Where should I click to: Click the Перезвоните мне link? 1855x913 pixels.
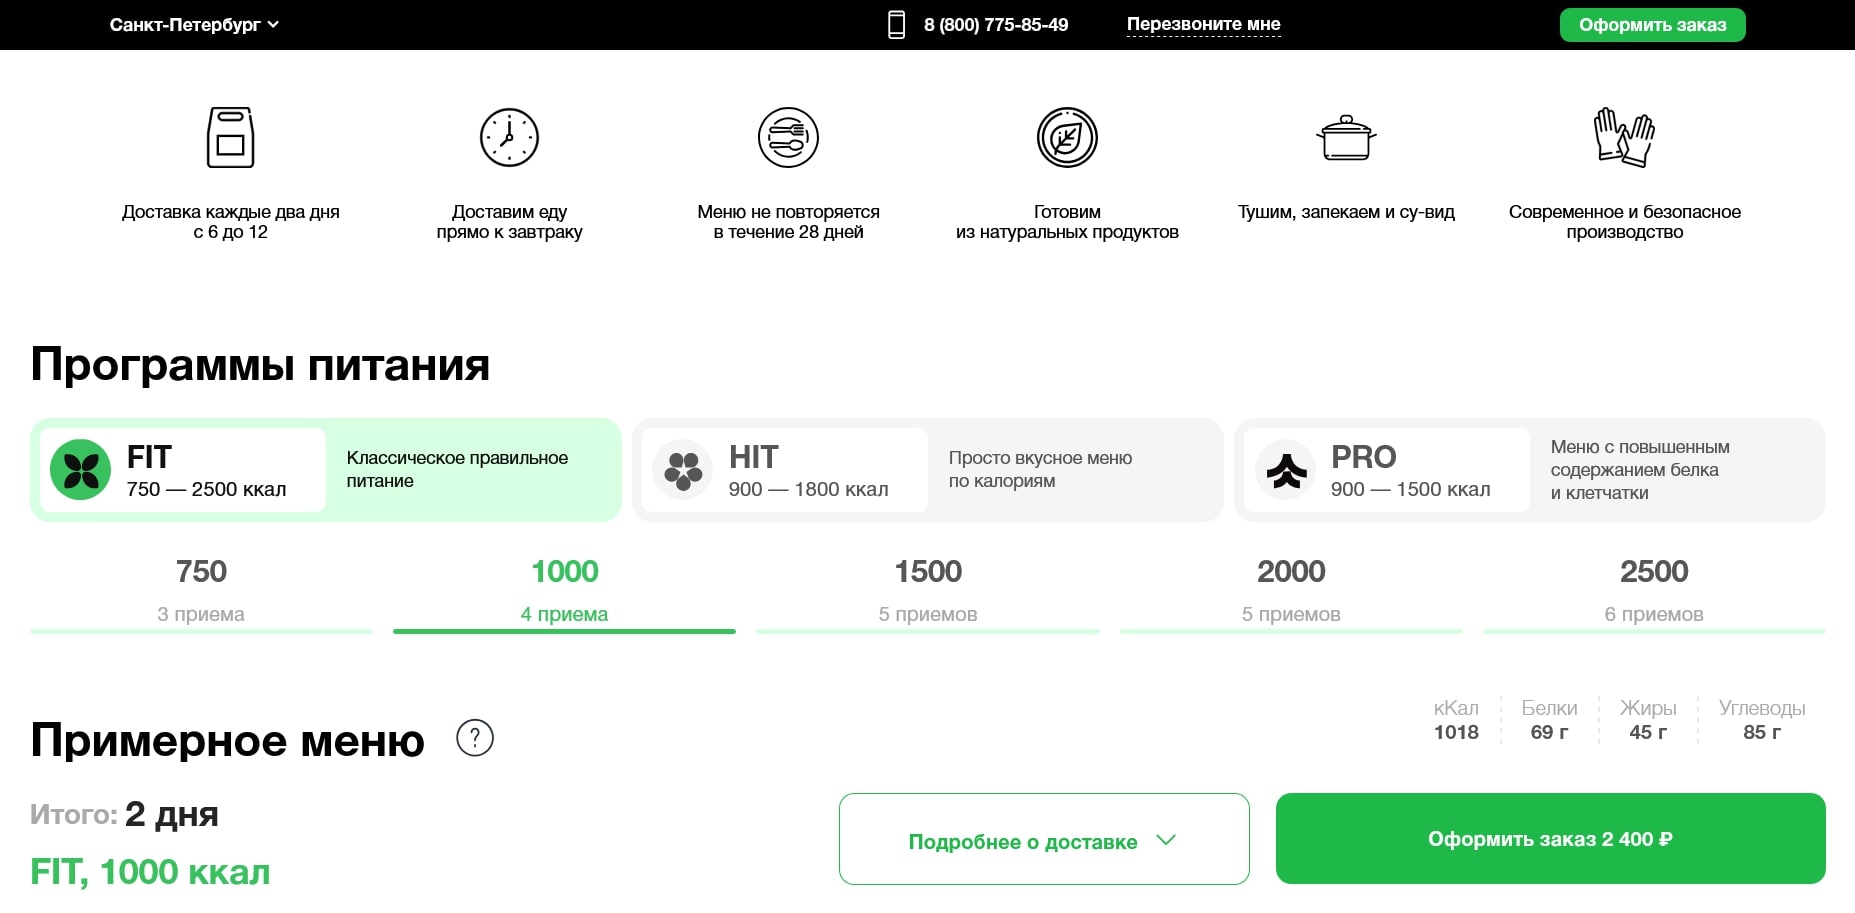pos(1203,24)
